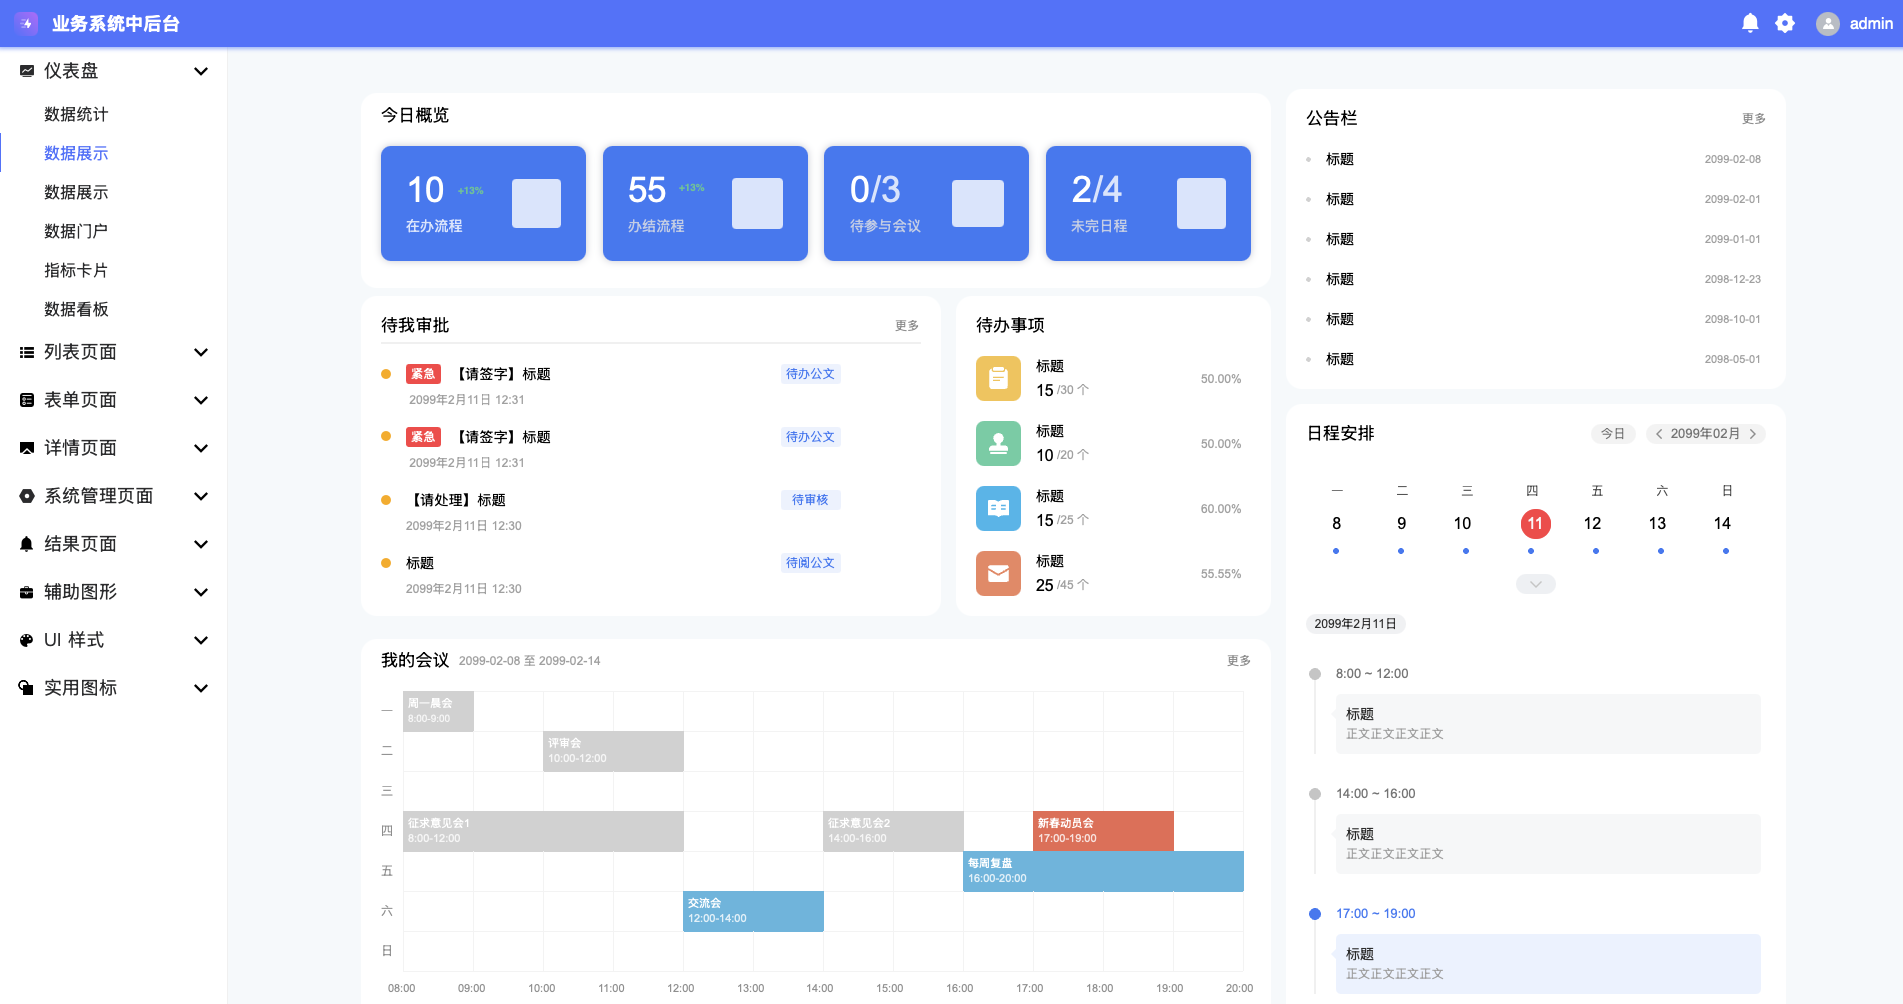Click the 详情页面 image icon
Viewport: 1903px width, 1004px height.
27,448
